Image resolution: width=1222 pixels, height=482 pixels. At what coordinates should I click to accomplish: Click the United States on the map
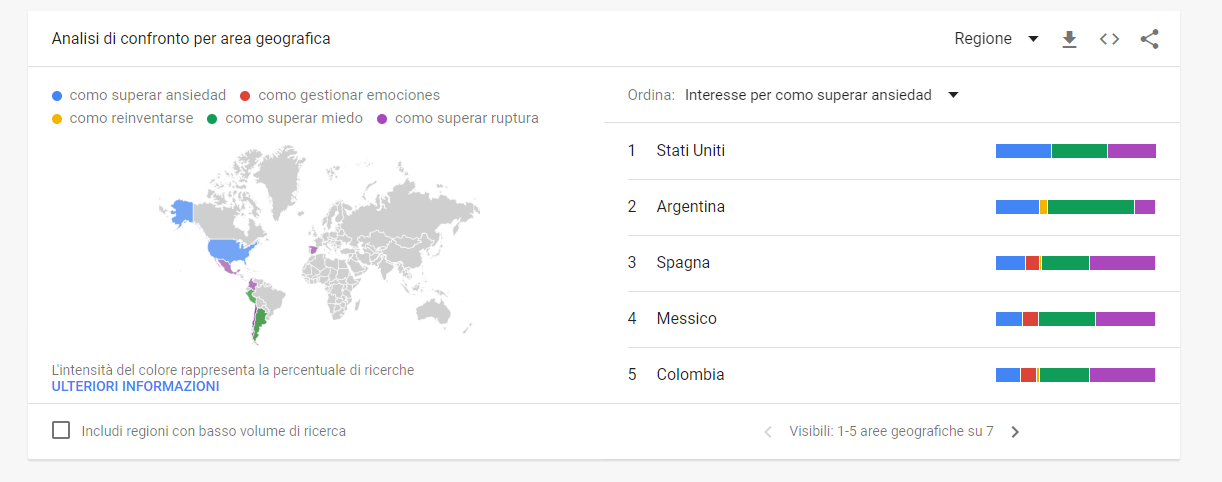point(229,250)
